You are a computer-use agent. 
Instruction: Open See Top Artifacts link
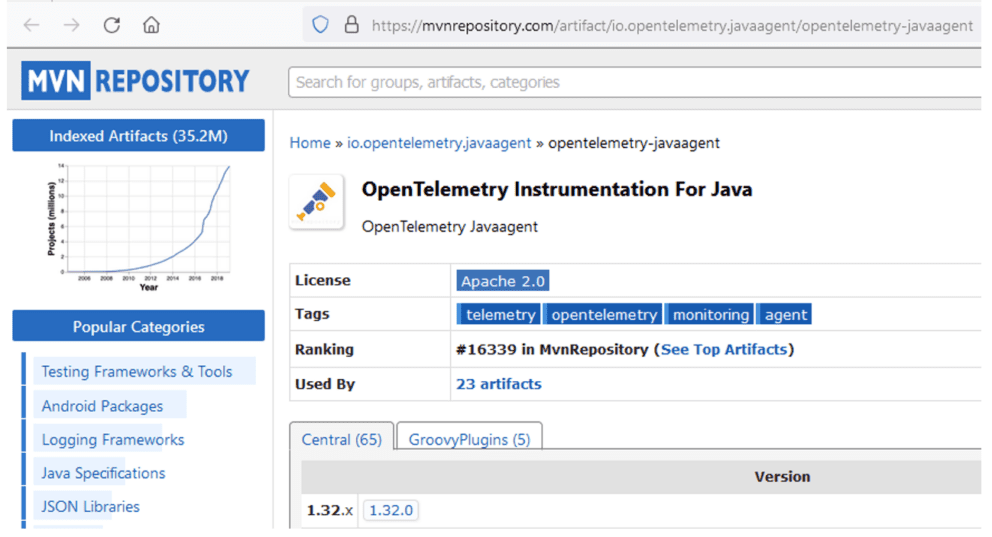point(724,350)
